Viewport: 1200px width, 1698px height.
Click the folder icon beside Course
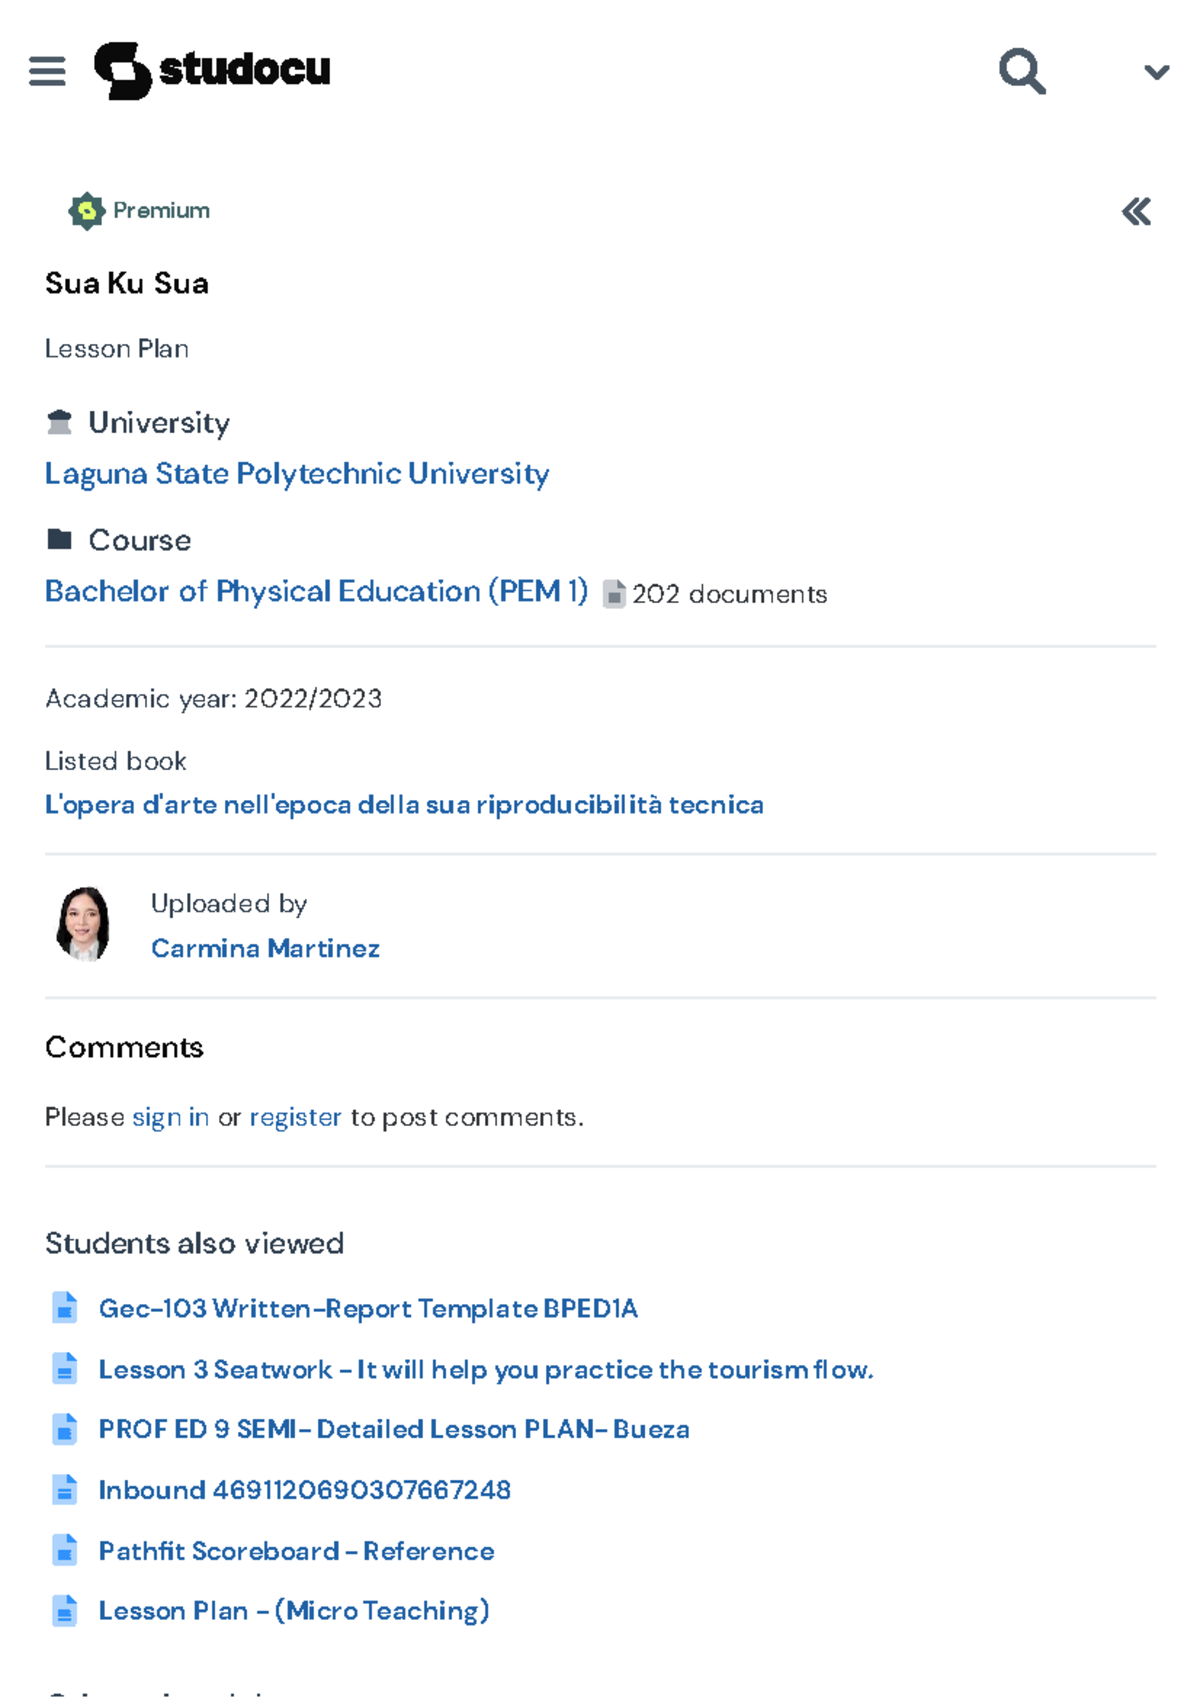coord(59,538)
